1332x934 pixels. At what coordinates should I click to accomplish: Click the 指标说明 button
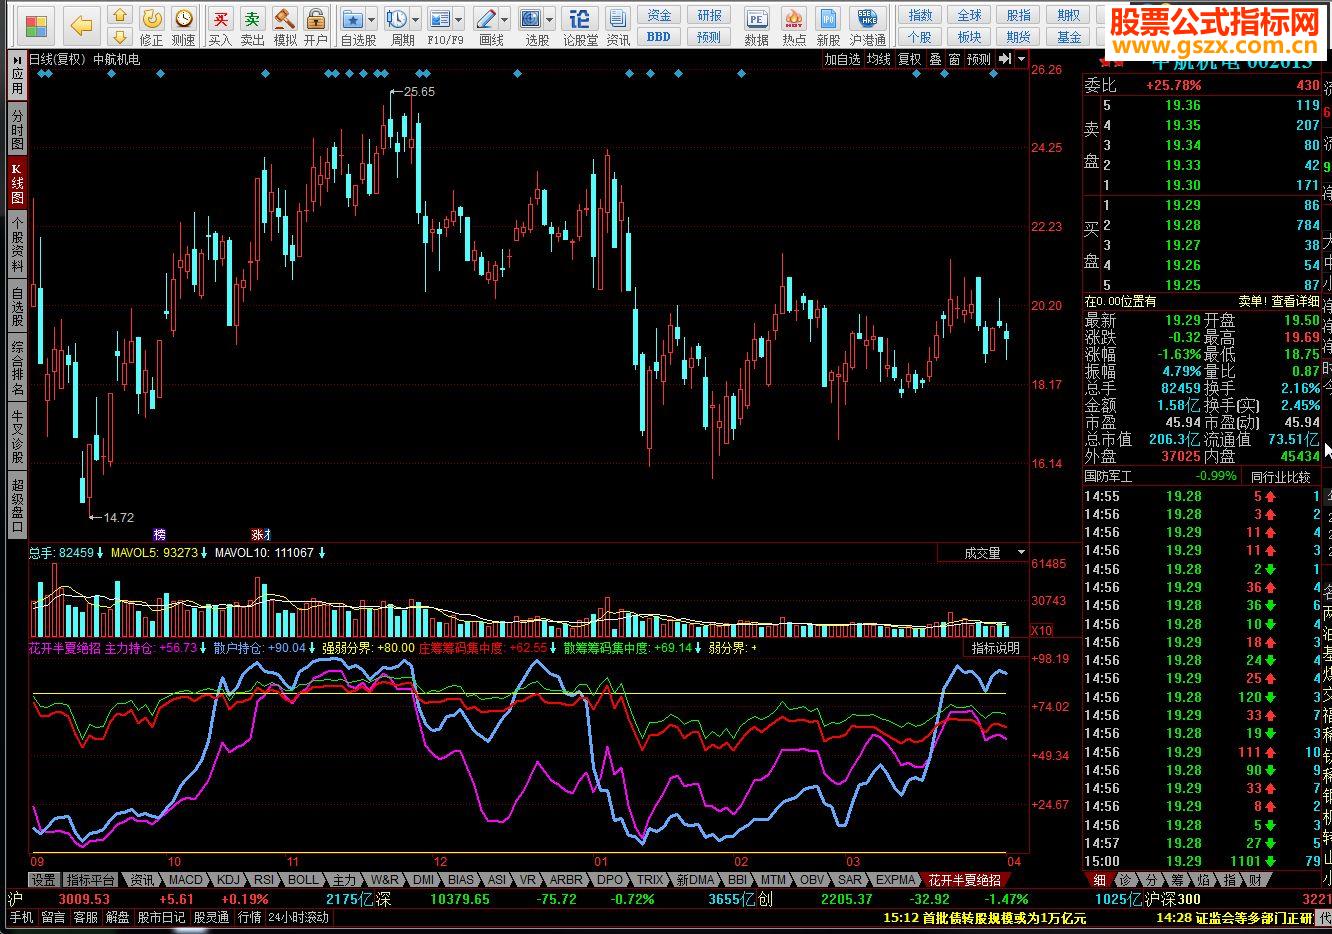click(996, 648)
